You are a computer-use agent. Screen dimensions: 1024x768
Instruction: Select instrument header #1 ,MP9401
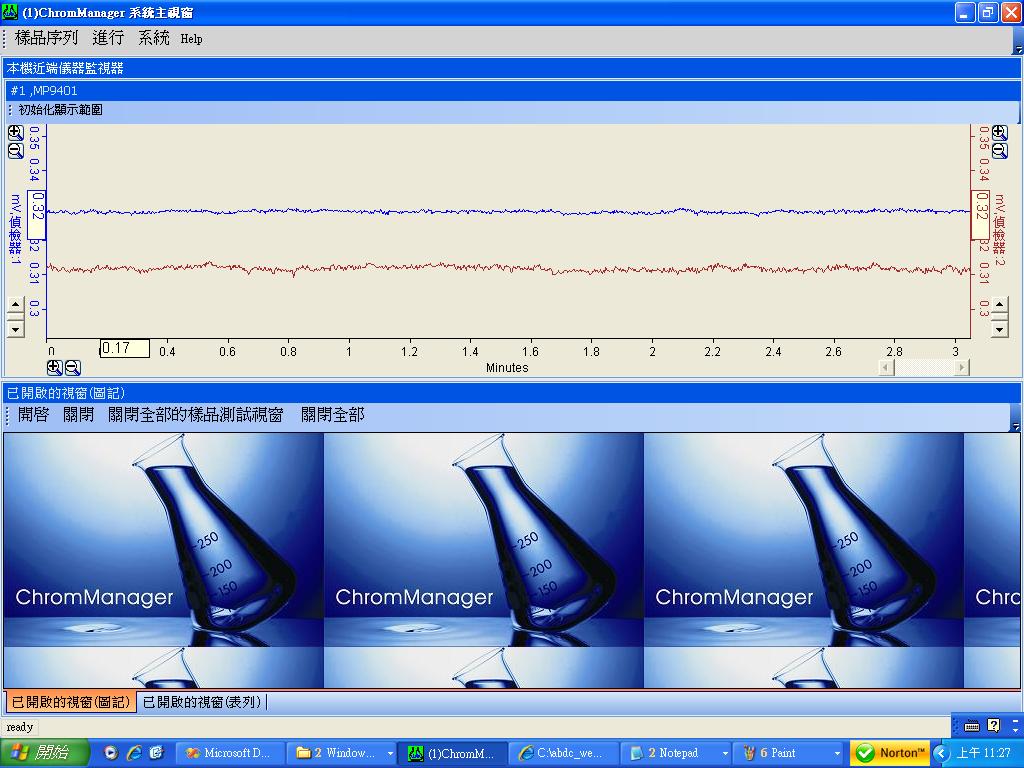pos(512,91)
